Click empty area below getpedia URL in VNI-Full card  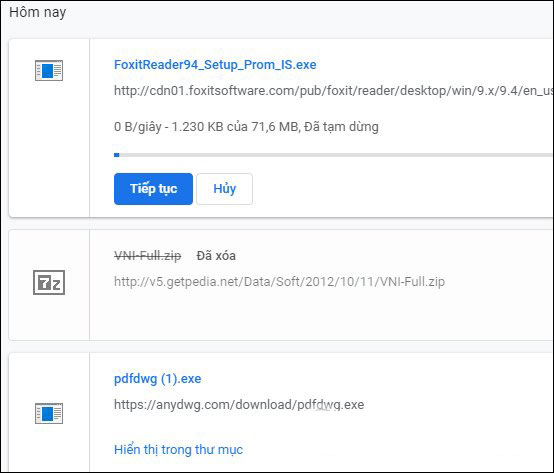[318, 314]
